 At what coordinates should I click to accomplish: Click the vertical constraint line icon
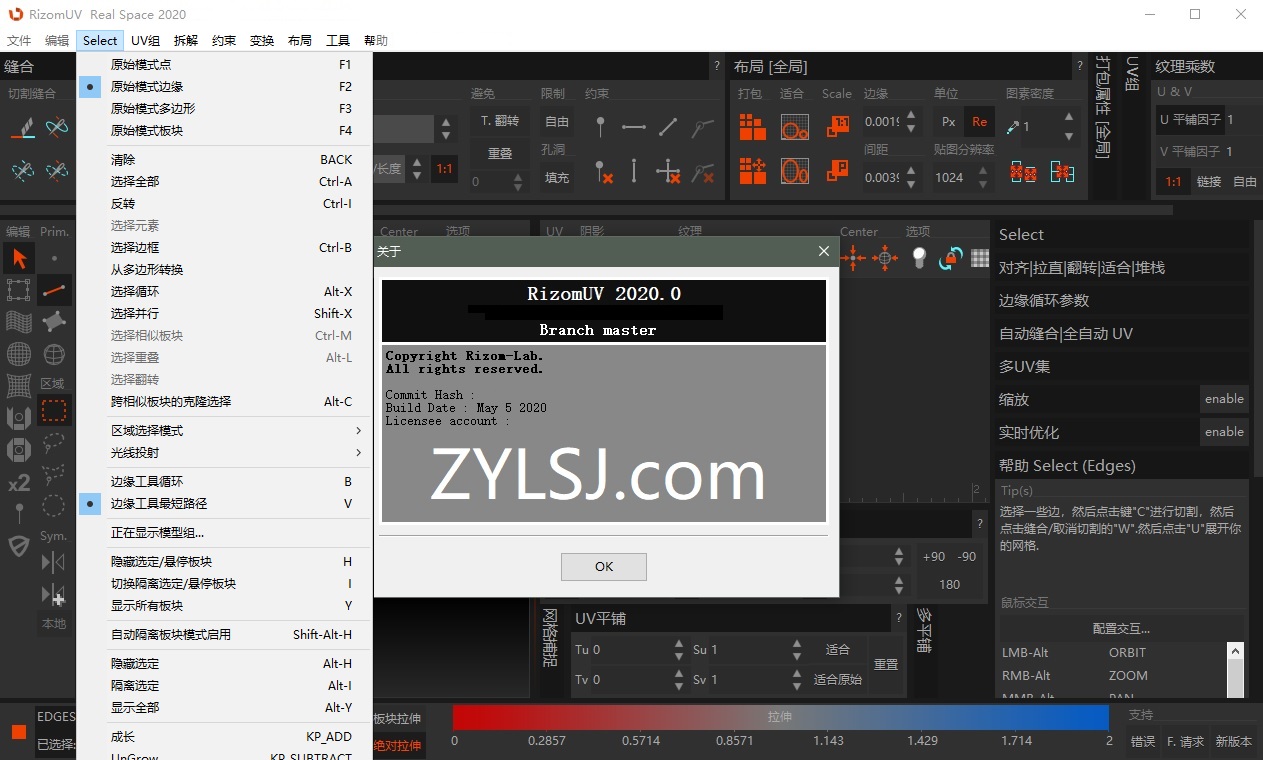[634, 171]
